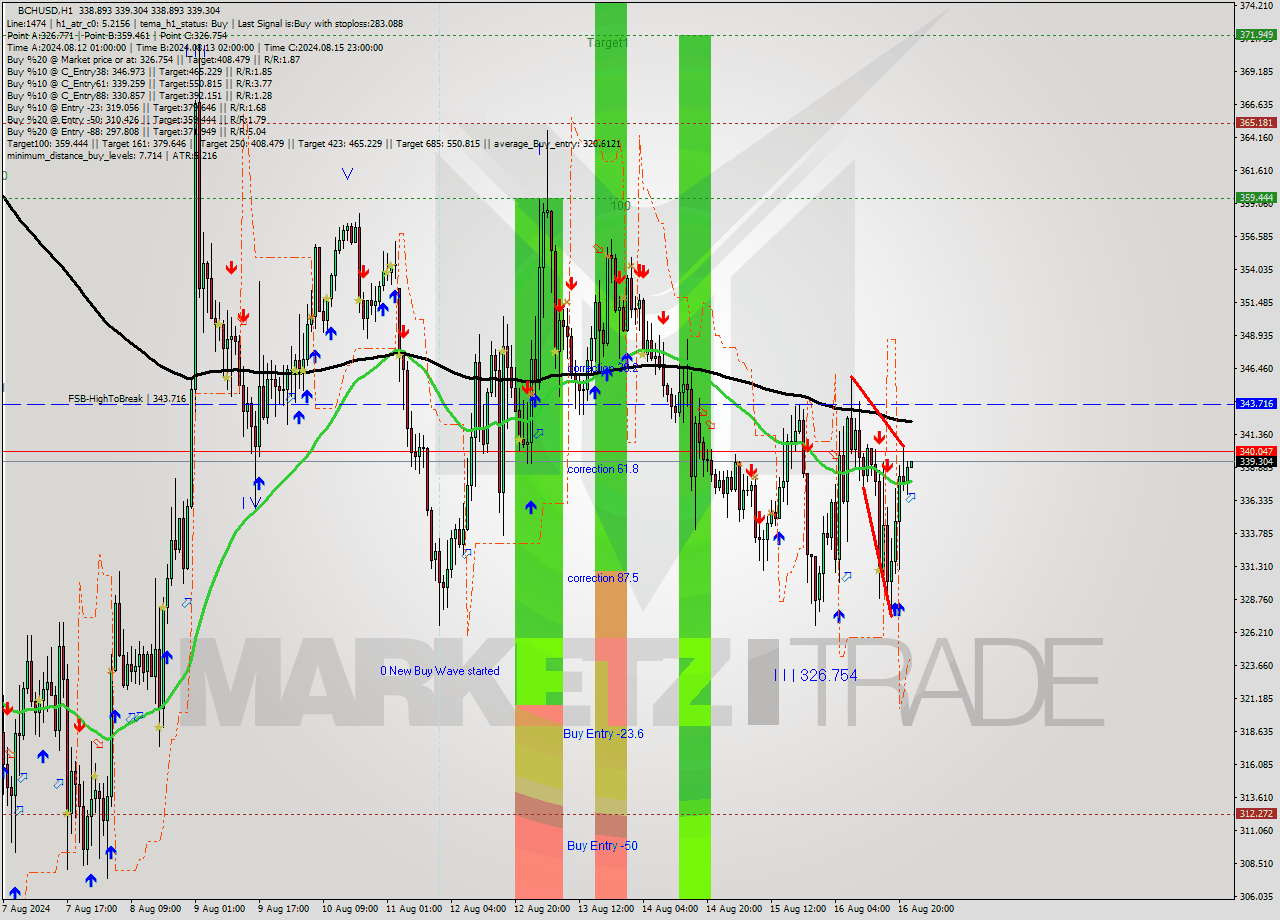Click the '12 Aug 20:00' time label
Image resolution: width=1280 pixels, height=920 pixels.
tap(542, 909)
